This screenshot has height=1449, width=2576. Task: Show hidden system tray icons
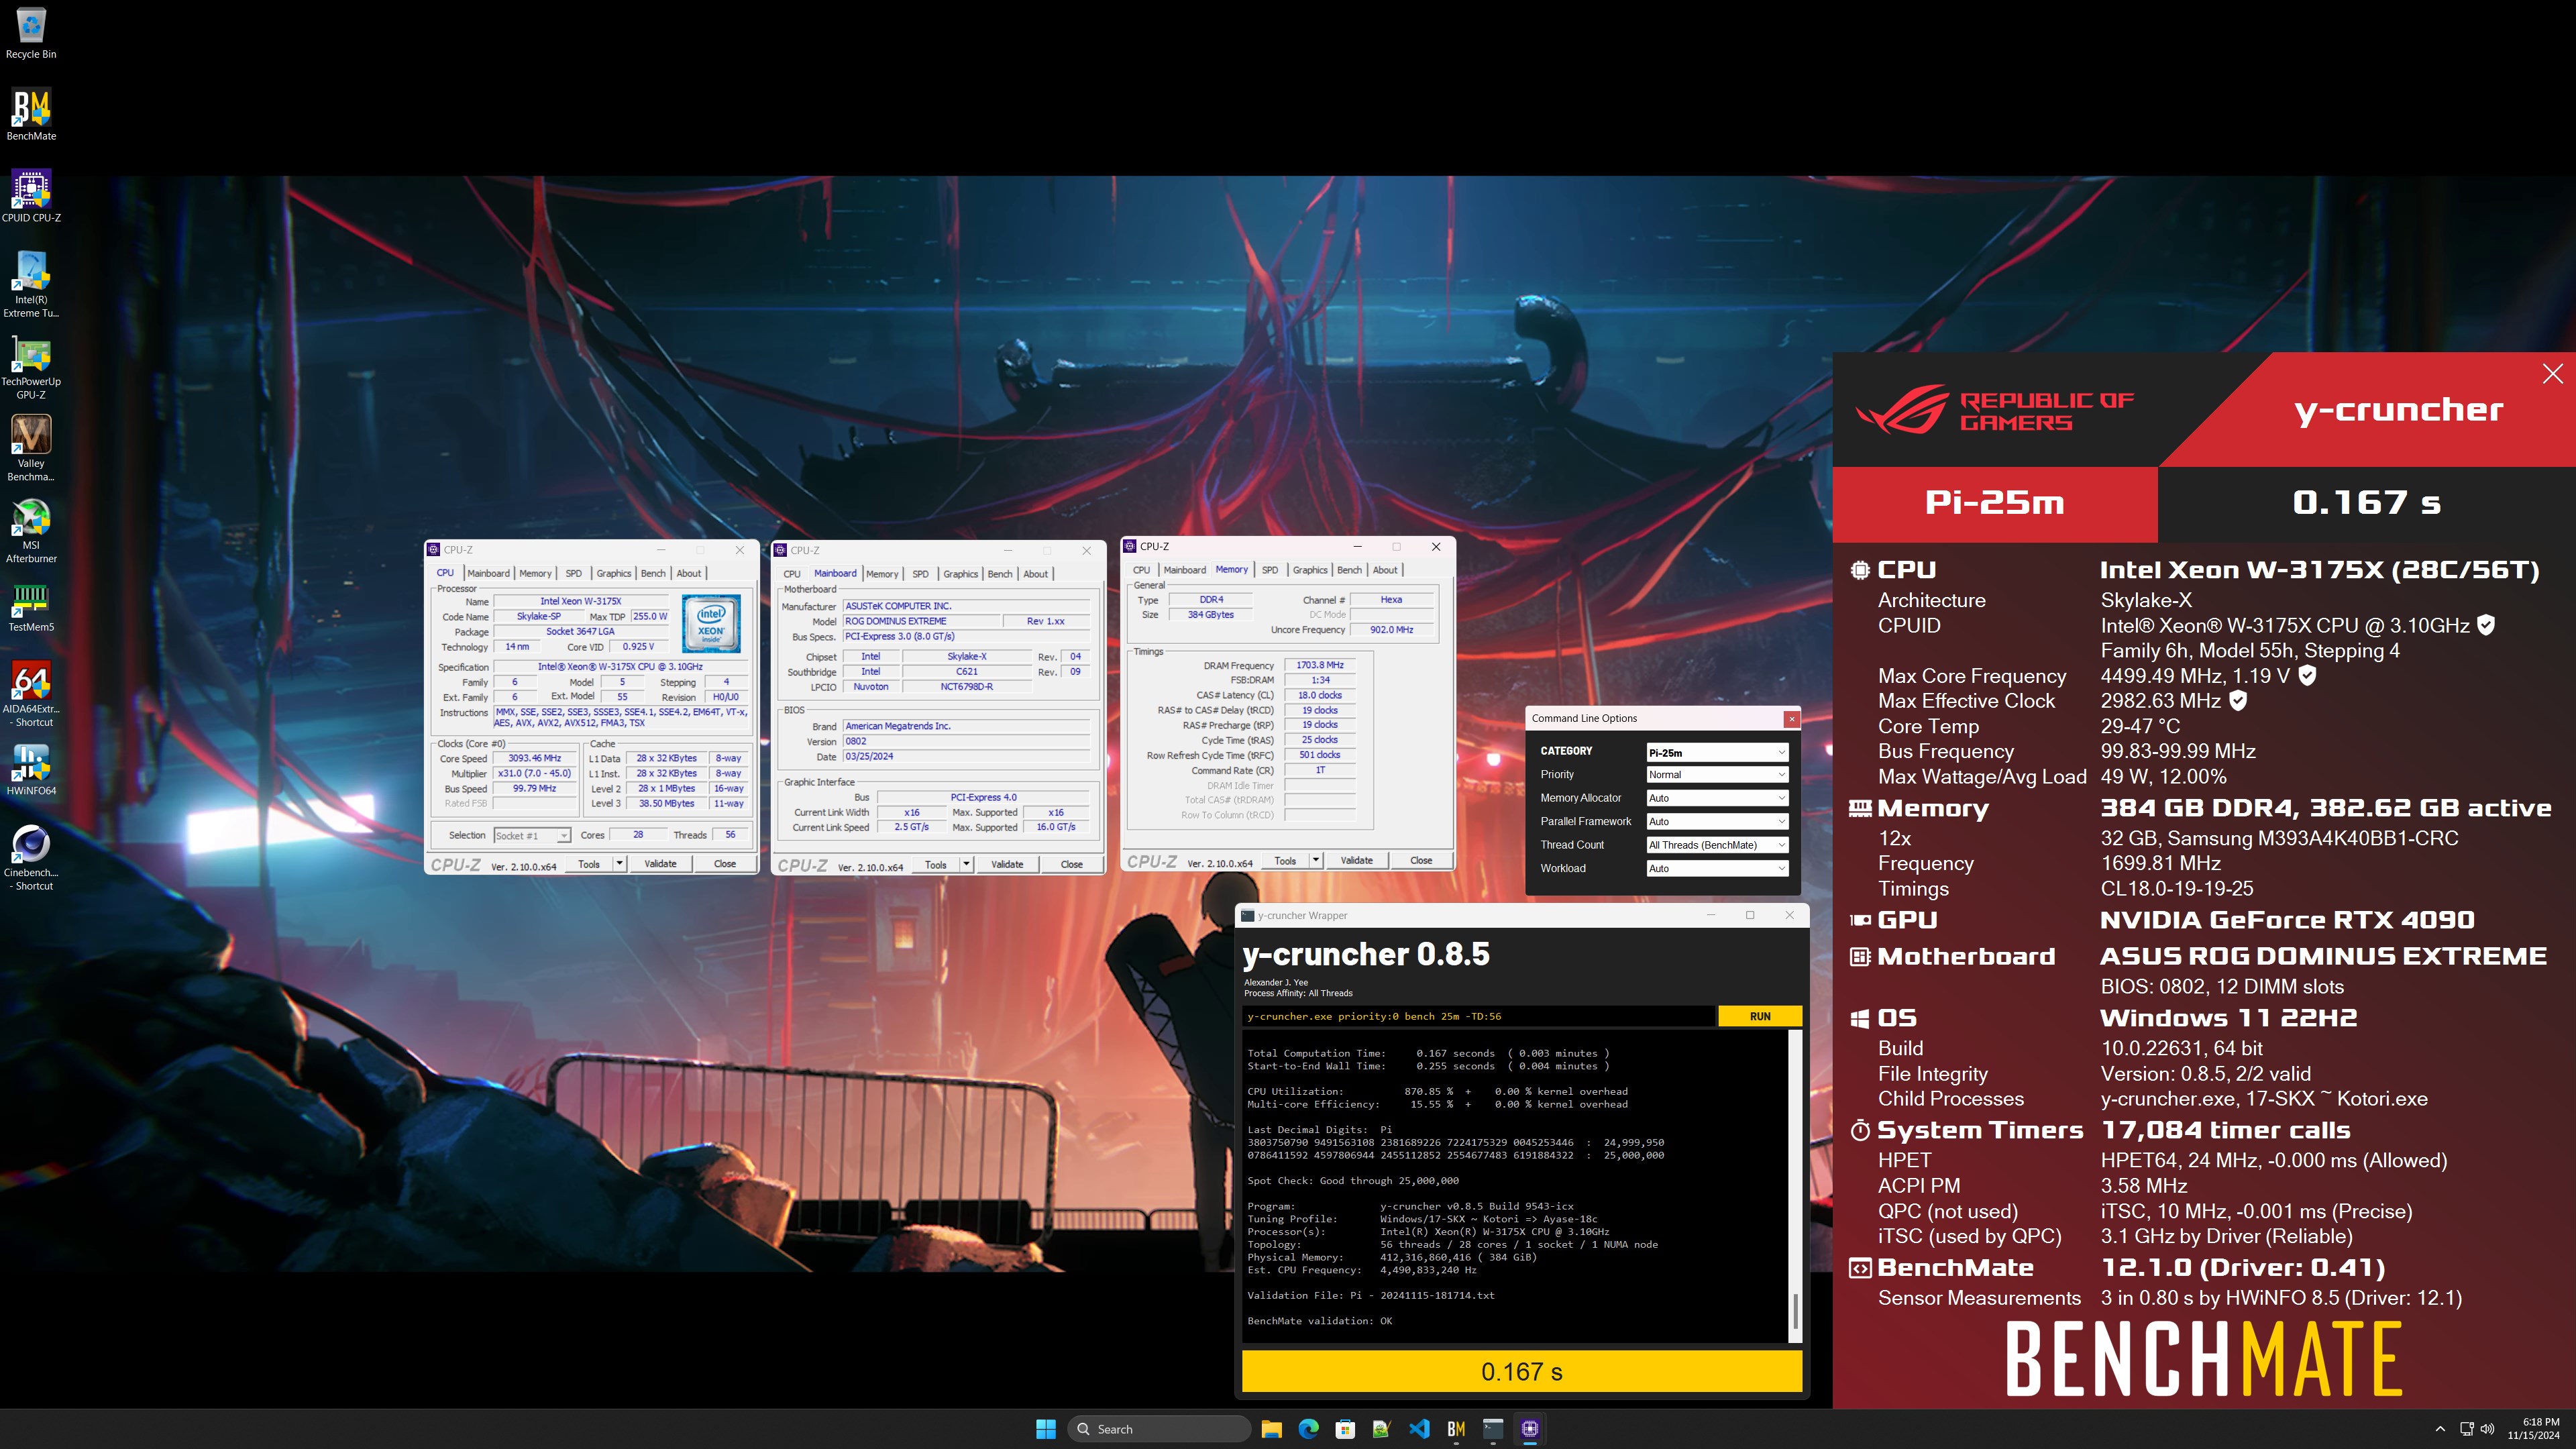tap(2440, 1429)
